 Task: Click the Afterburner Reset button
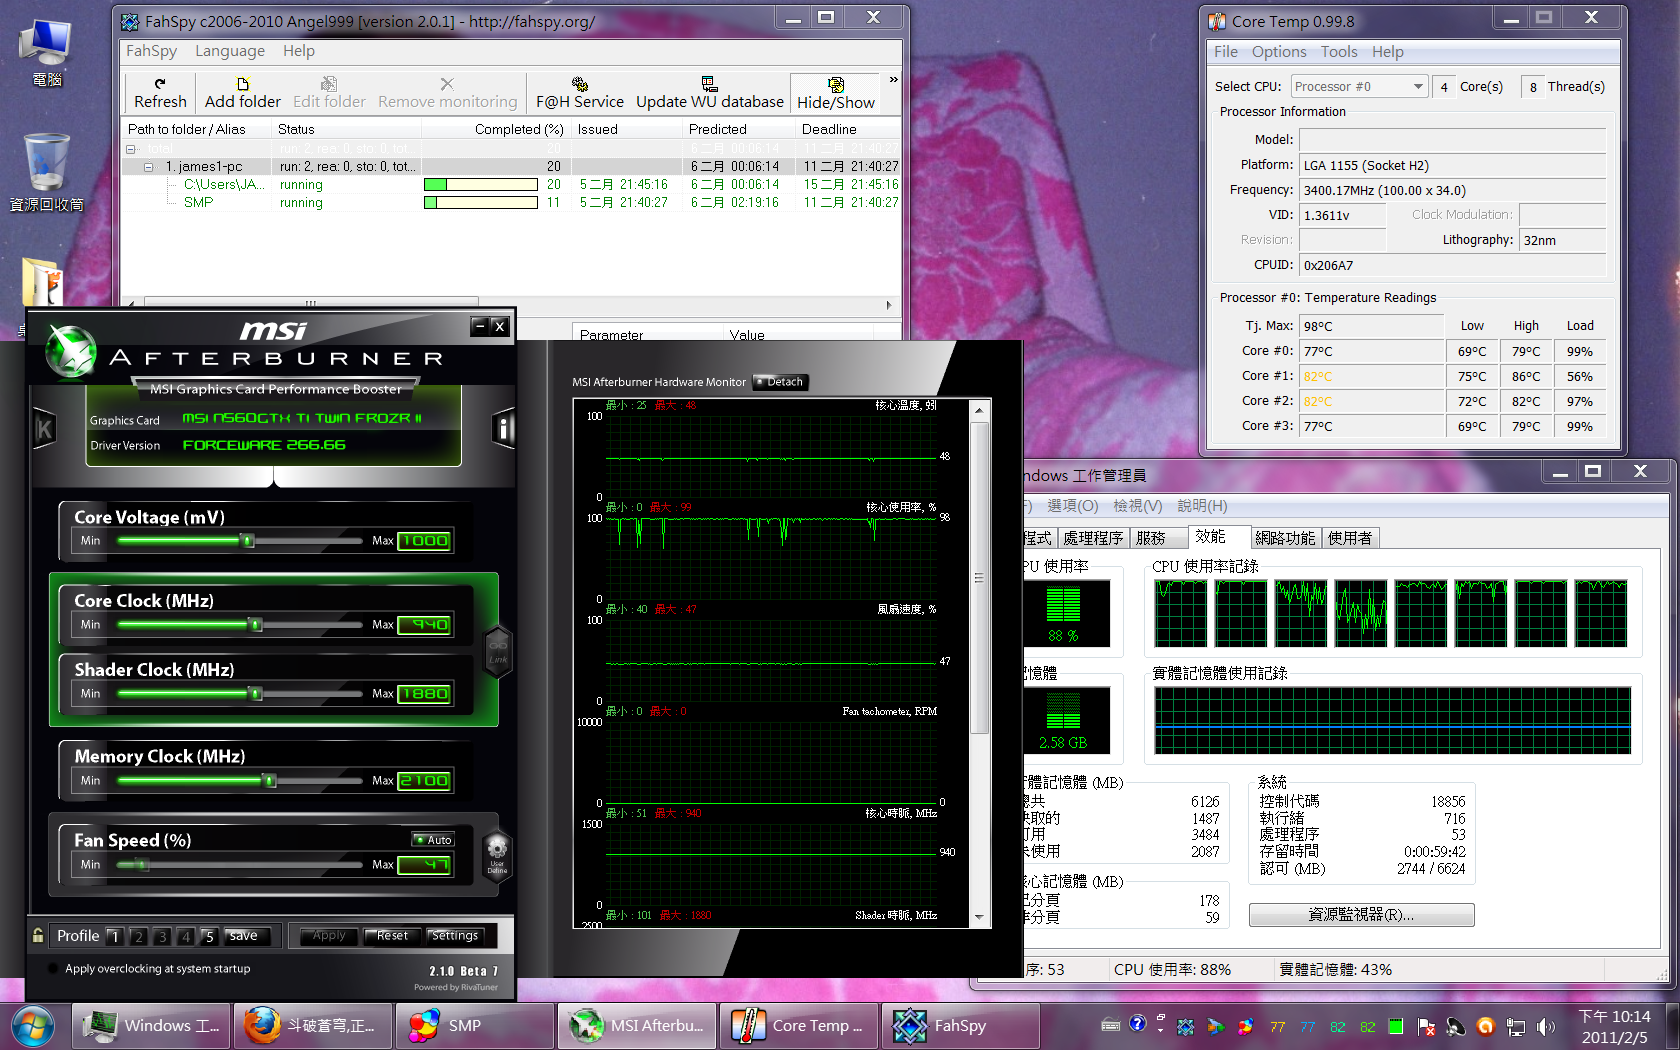(392, 936)
